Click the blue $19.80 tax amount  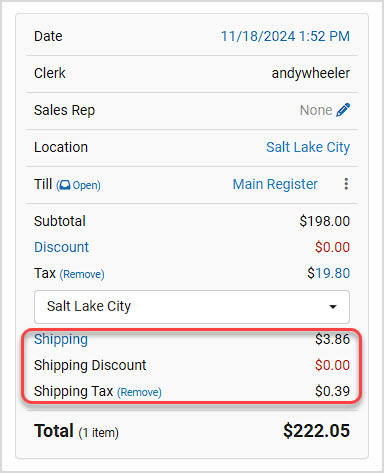point(328,273)
